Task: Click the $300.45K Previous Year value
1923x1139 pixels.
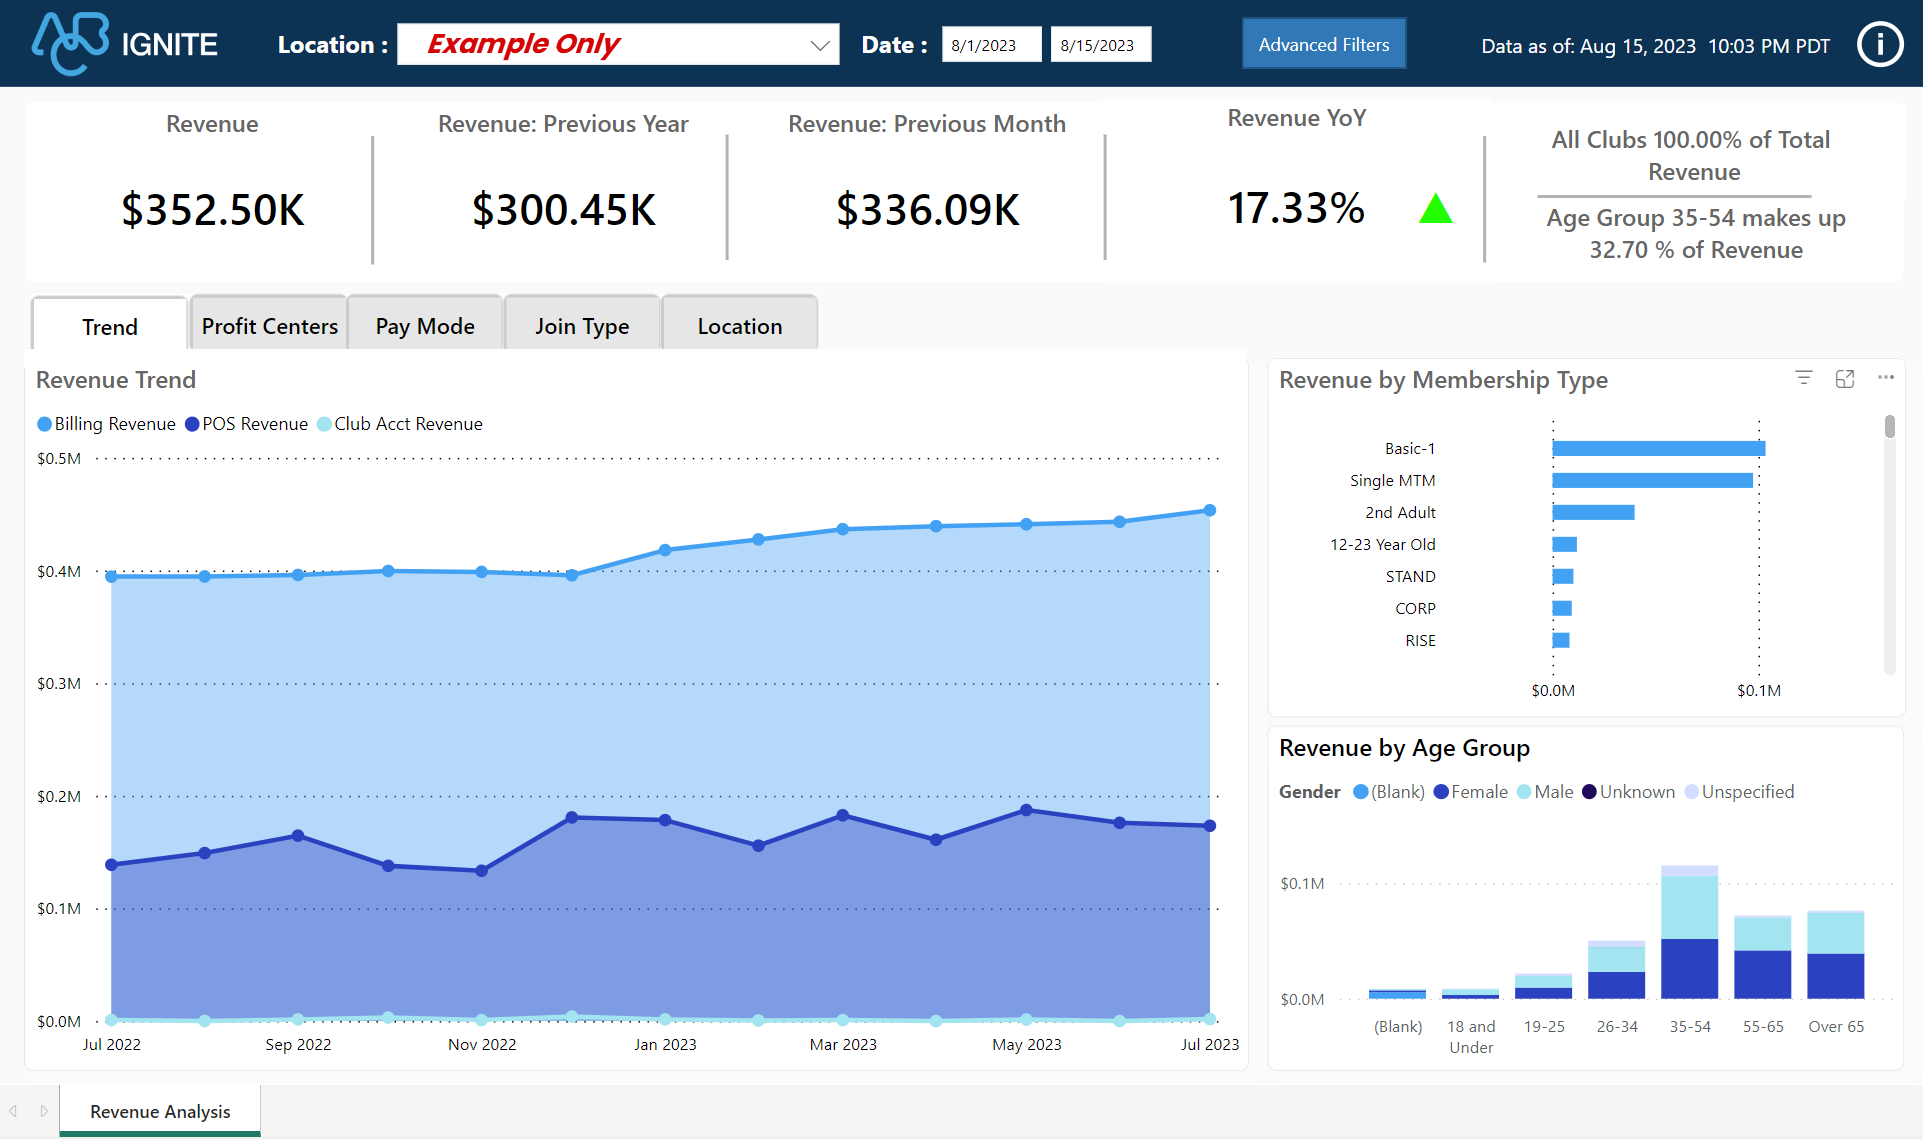Action: (x=564, y=210)
